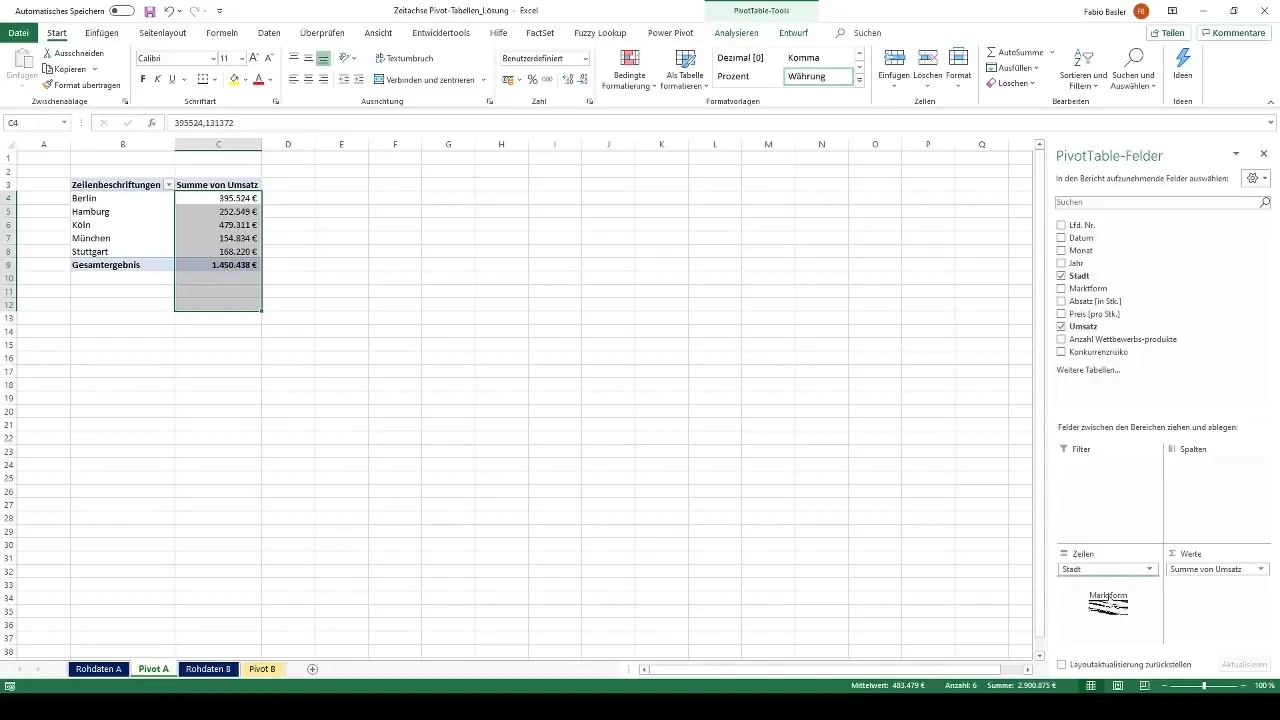Open the Calibri font name dropdown

coord(213,59)
